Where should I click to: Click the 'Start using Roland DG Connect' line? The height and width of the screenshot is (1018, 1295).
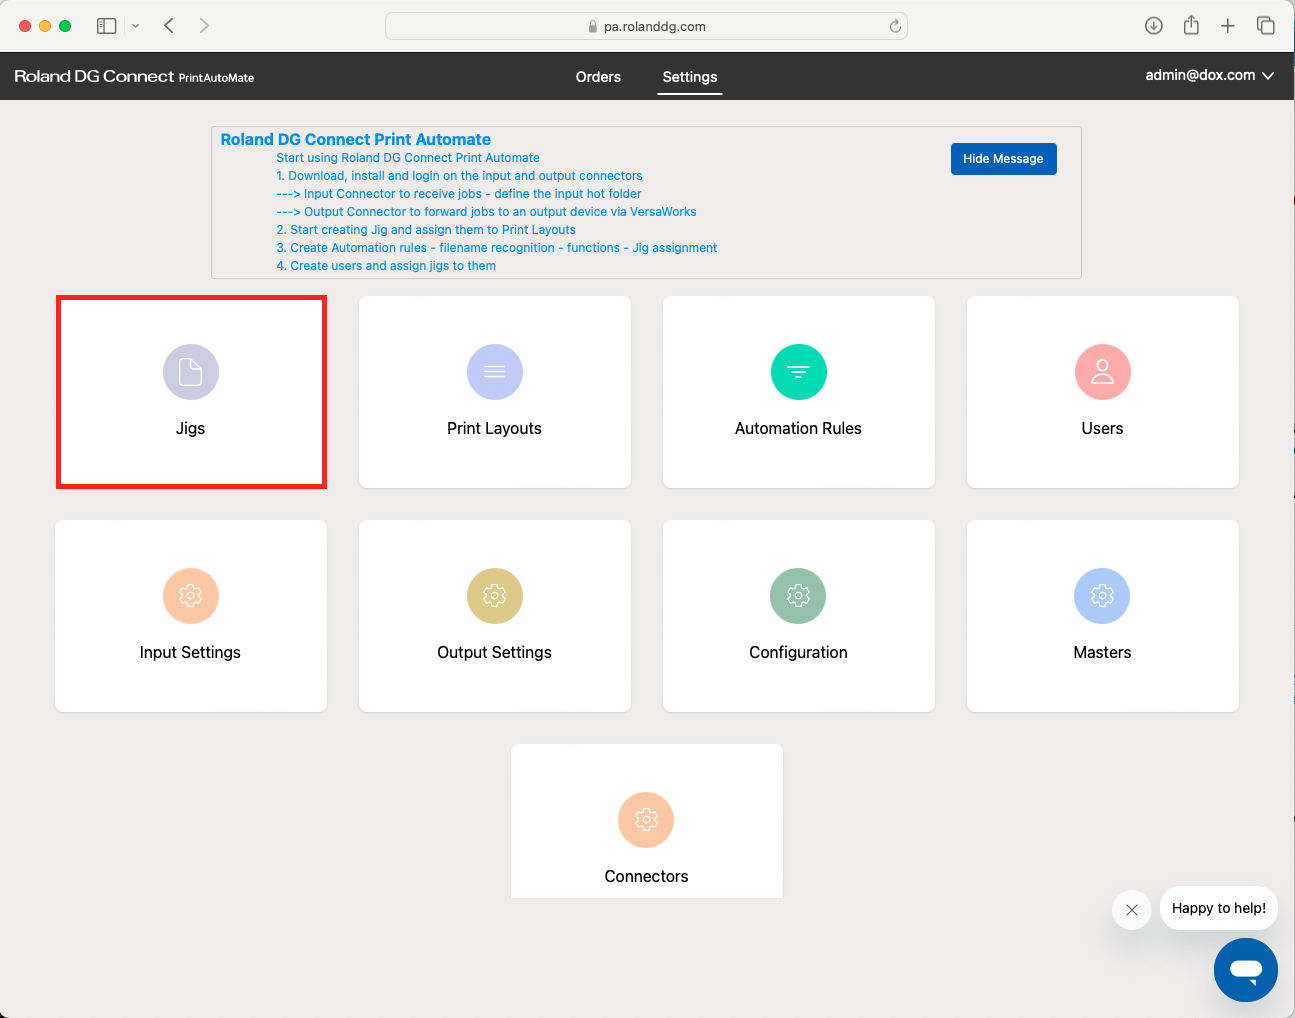[x=408, y=158]
